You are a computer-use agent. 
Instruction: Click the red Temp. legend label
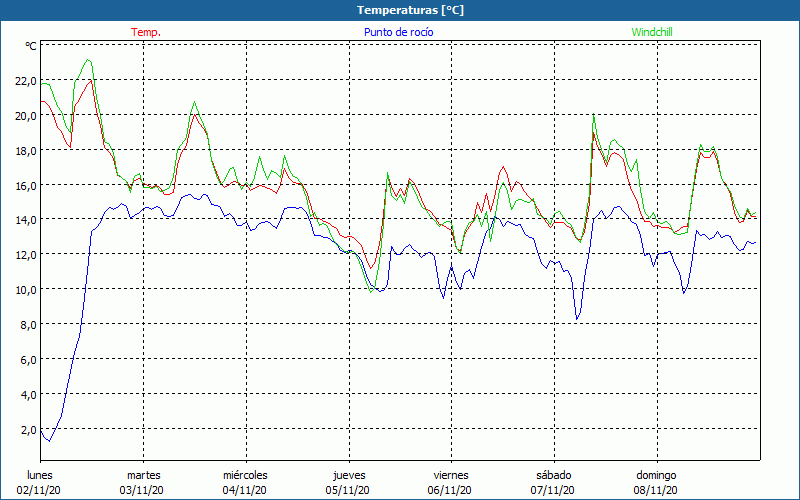pos(146,32)
